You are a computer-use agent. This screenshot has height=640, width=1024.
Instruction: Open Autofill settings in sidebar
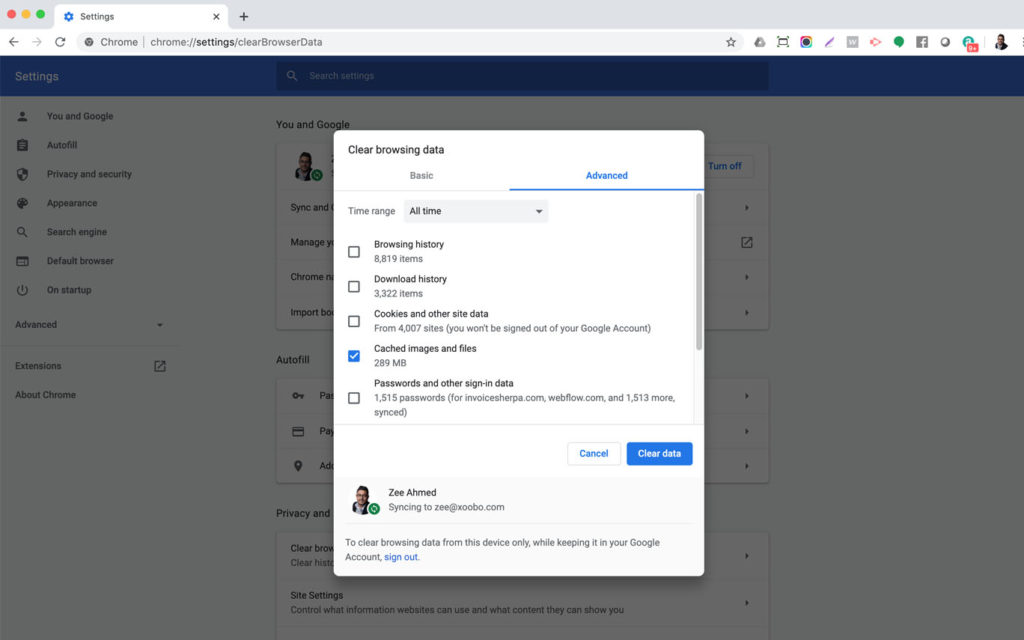(62, 145)
